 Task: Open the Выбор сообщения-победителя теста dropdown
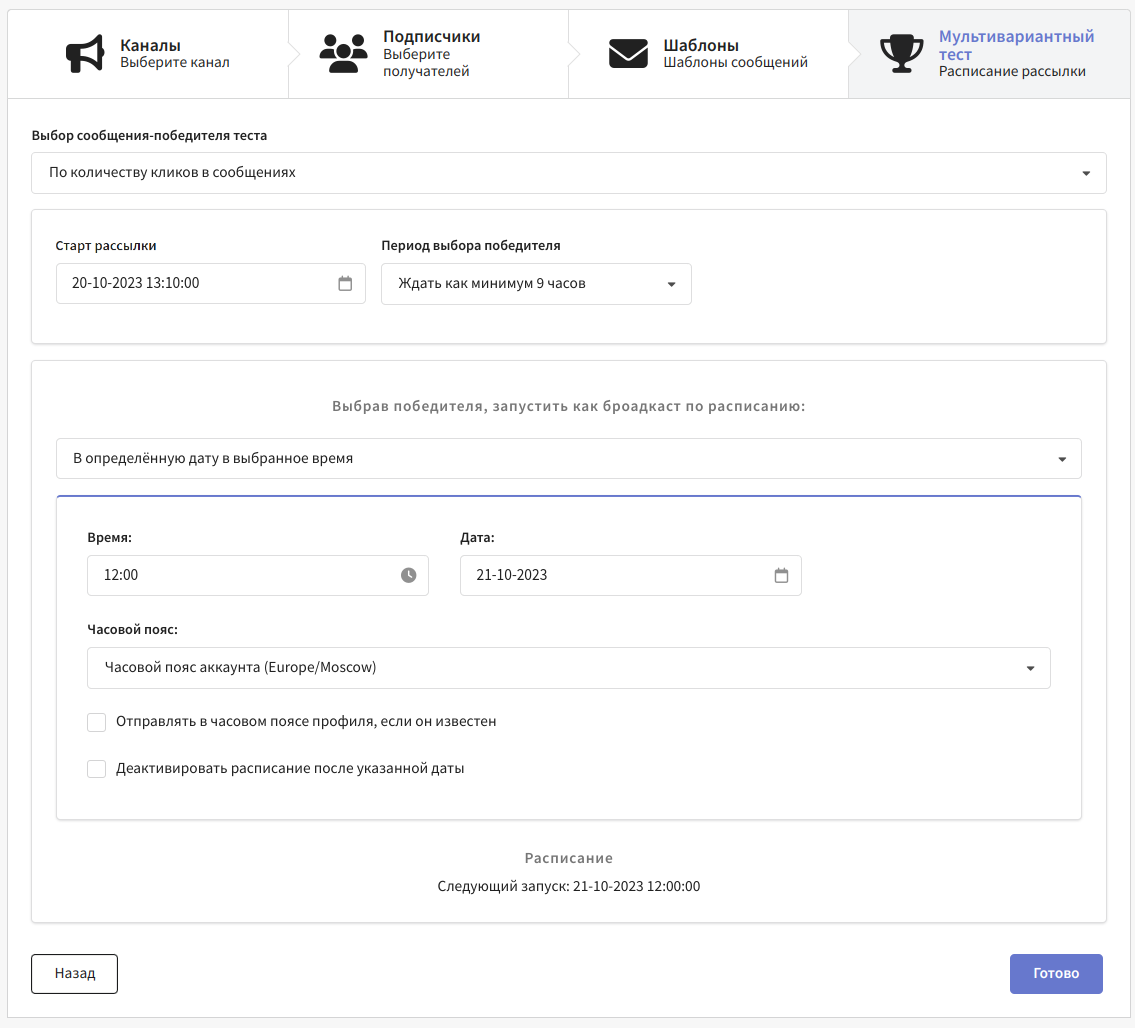tap(568, 173)
